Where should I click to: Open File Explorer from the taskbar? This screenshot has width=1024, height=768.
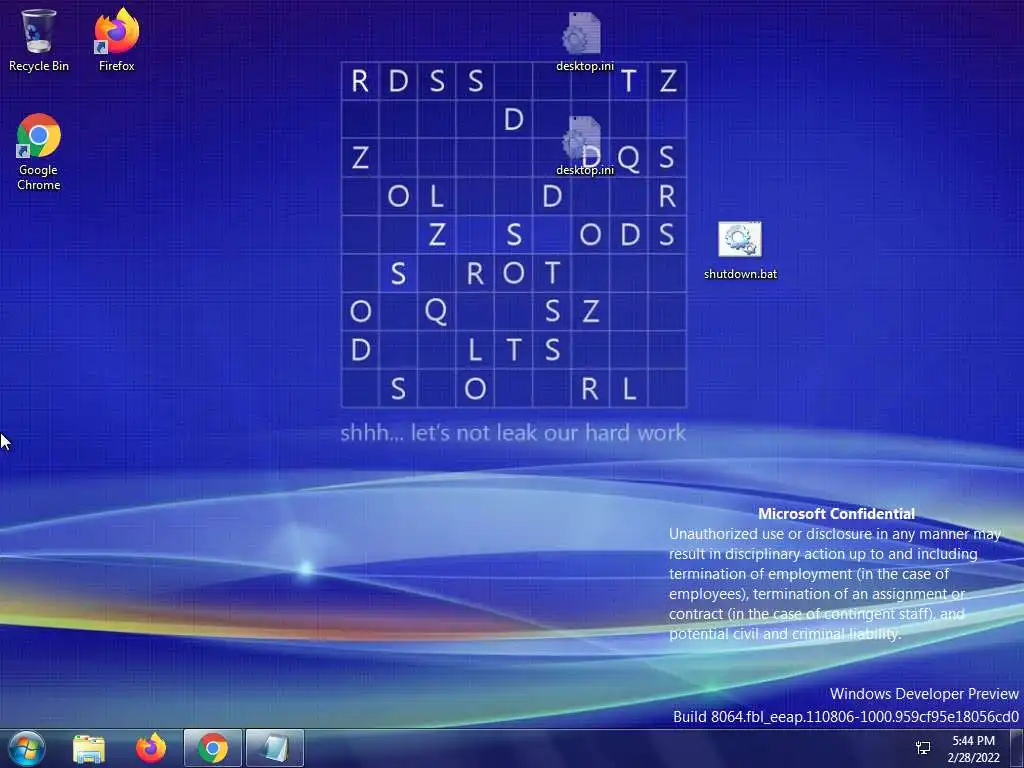89,748
